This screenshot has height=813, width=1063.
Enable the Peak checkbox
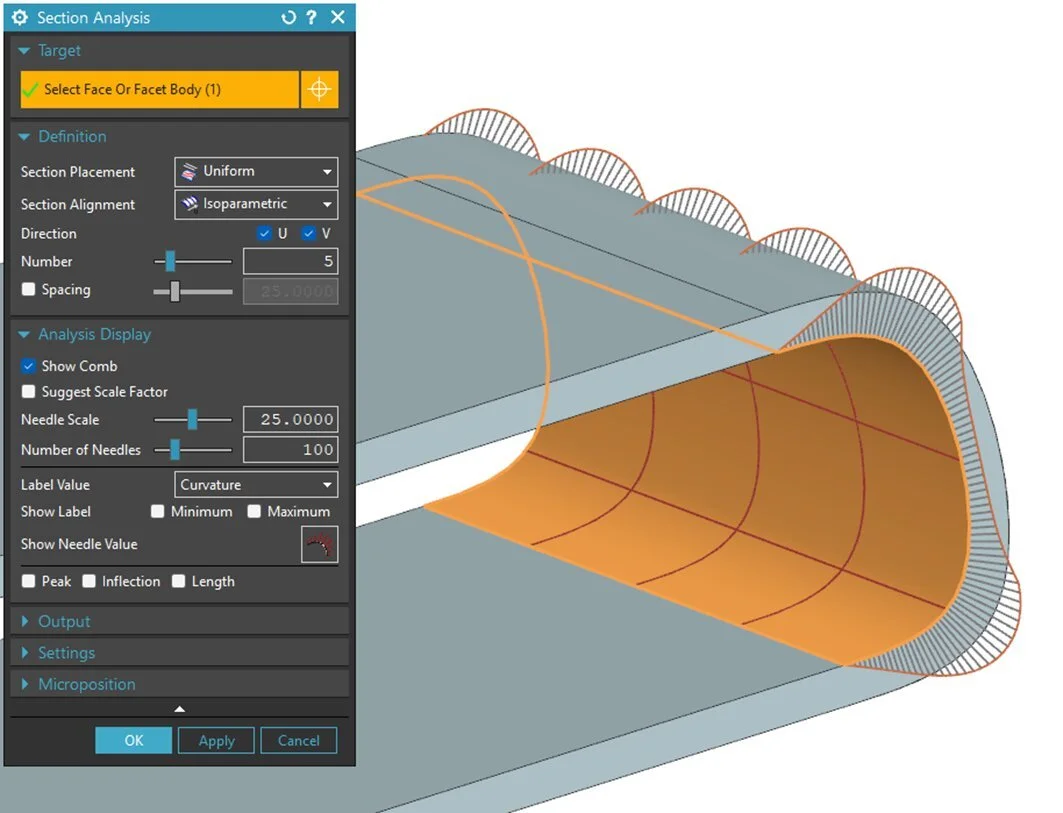tap(28, 581)
